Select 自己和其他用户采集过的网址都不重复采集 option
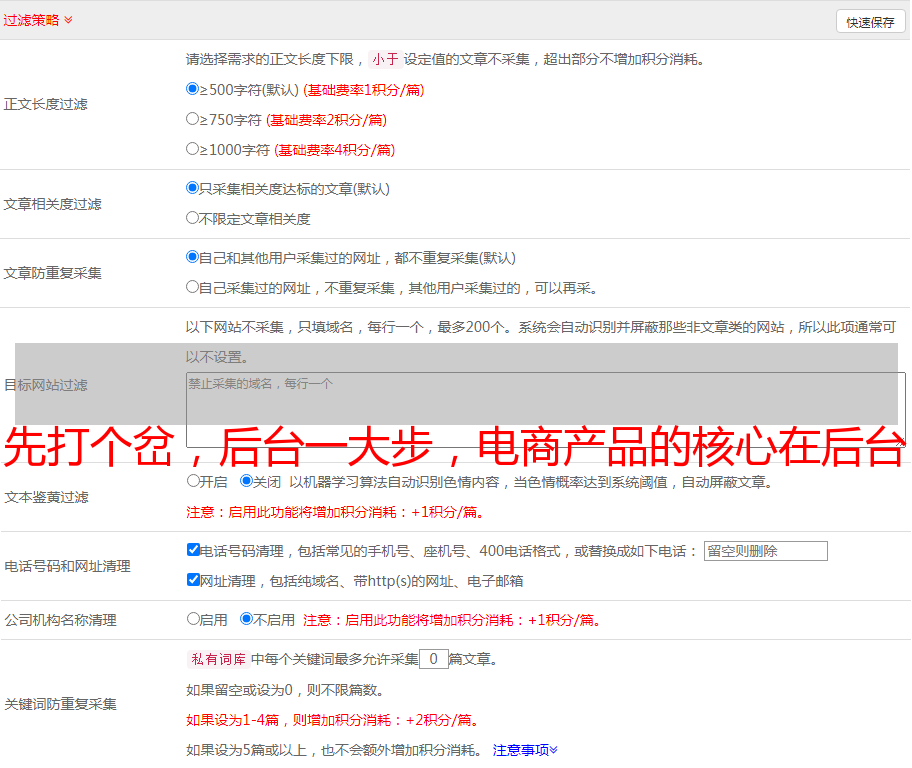Screen dimensions: 912x768 [x=193, y=257]
